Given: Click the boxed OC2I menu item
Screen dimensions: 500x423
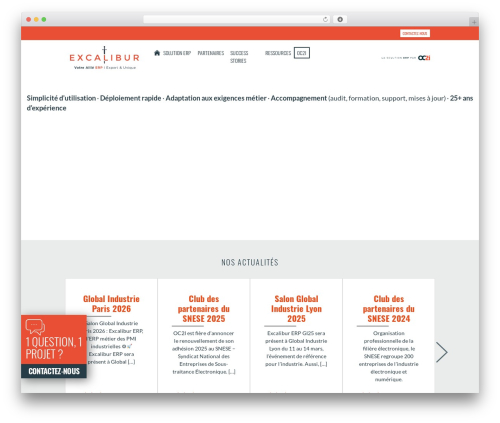Looking at the screenshot, I should [302, 53].
